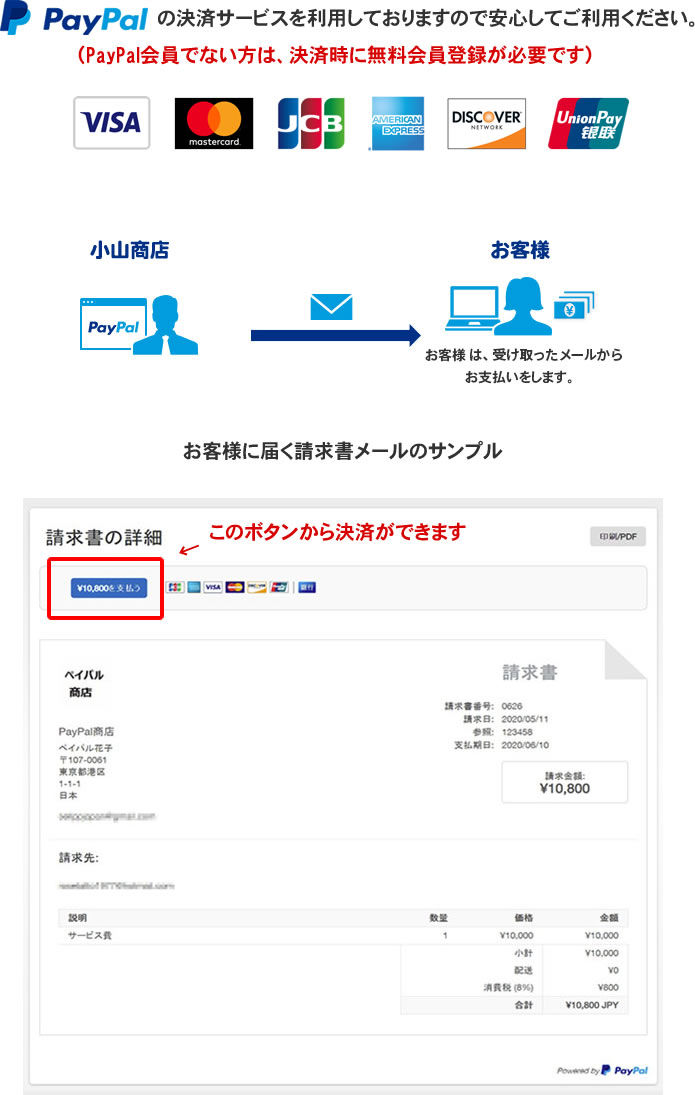Click the 説明 column header

(78, 918)
